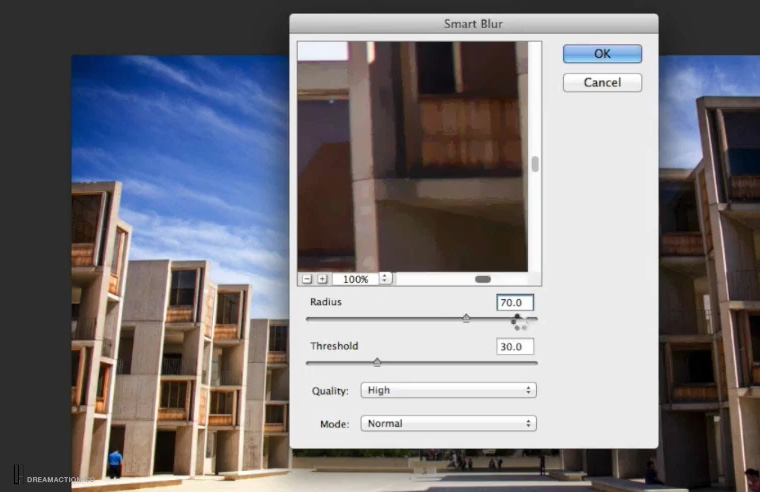Click the Mode: label
760x492 pixels.
coord(334,424)
